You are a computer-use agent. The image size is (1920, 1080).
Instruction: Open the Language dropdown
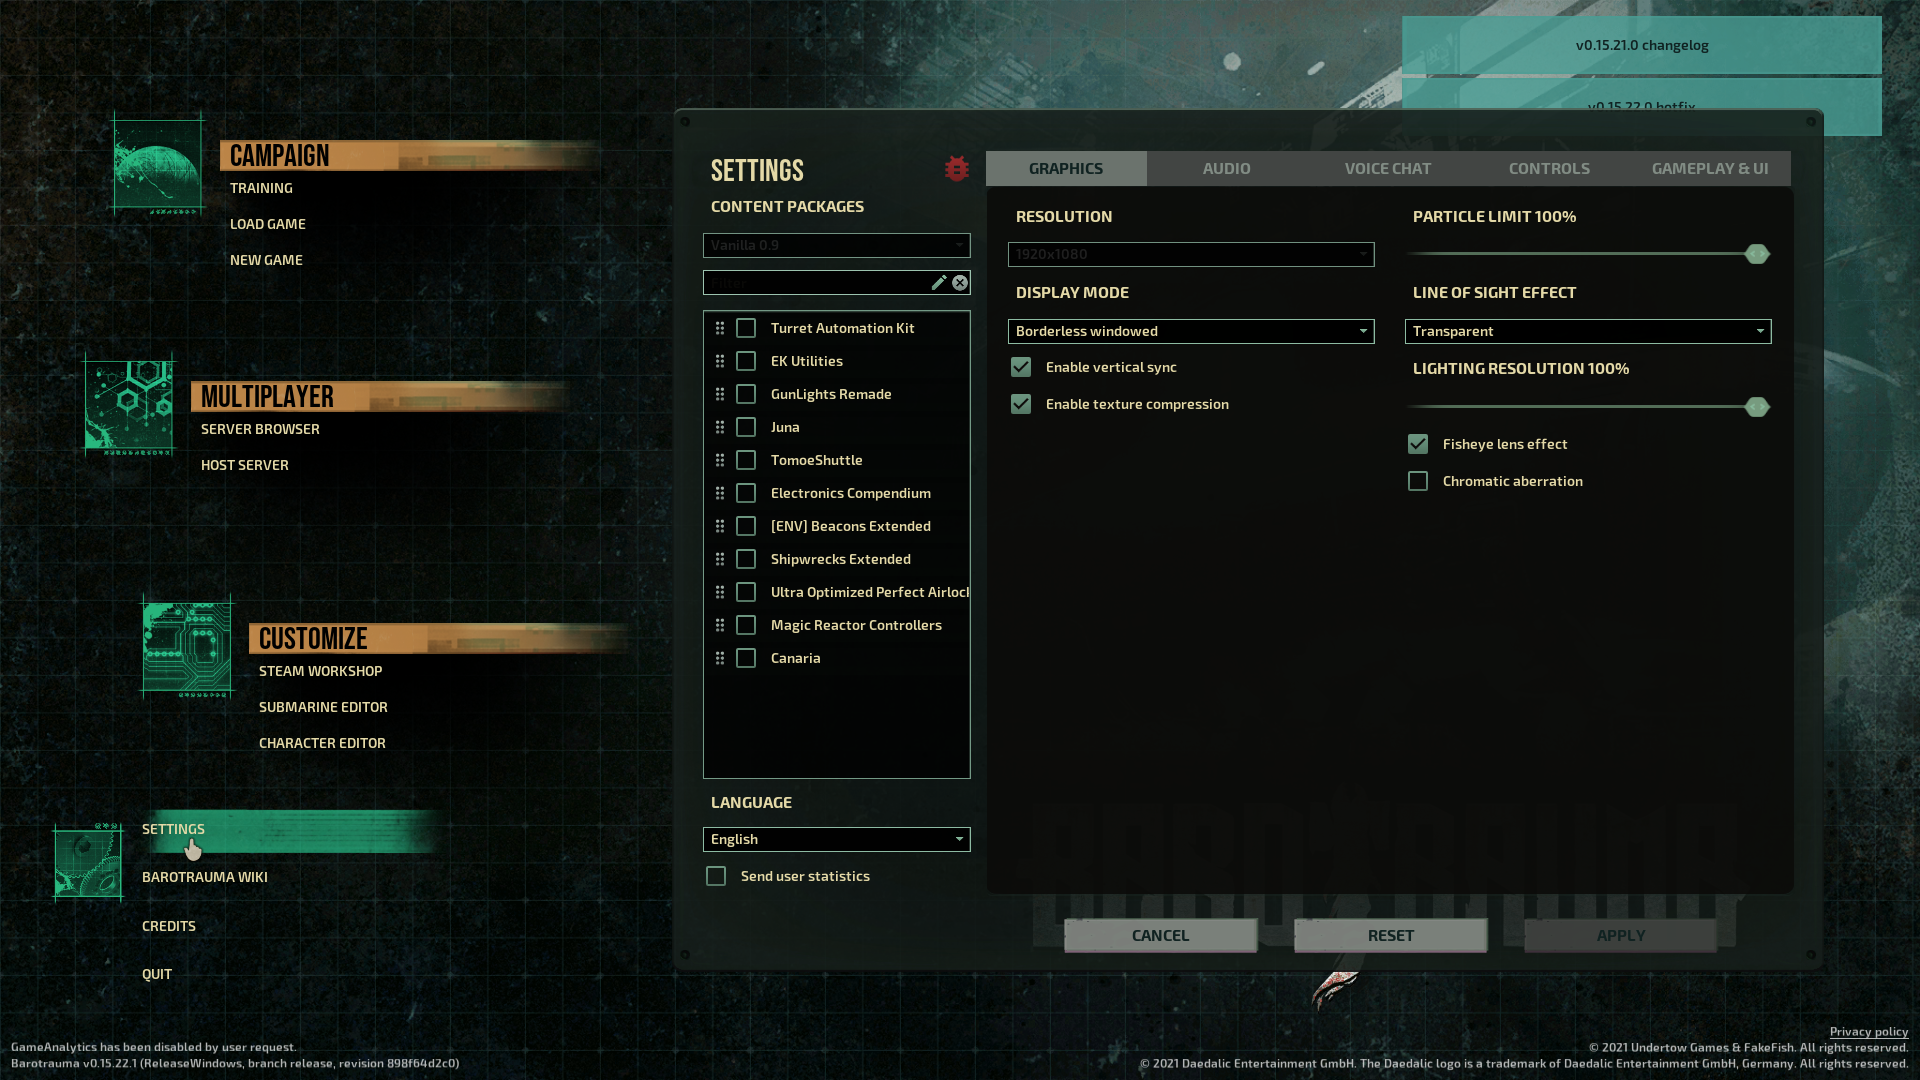[836, 839]
